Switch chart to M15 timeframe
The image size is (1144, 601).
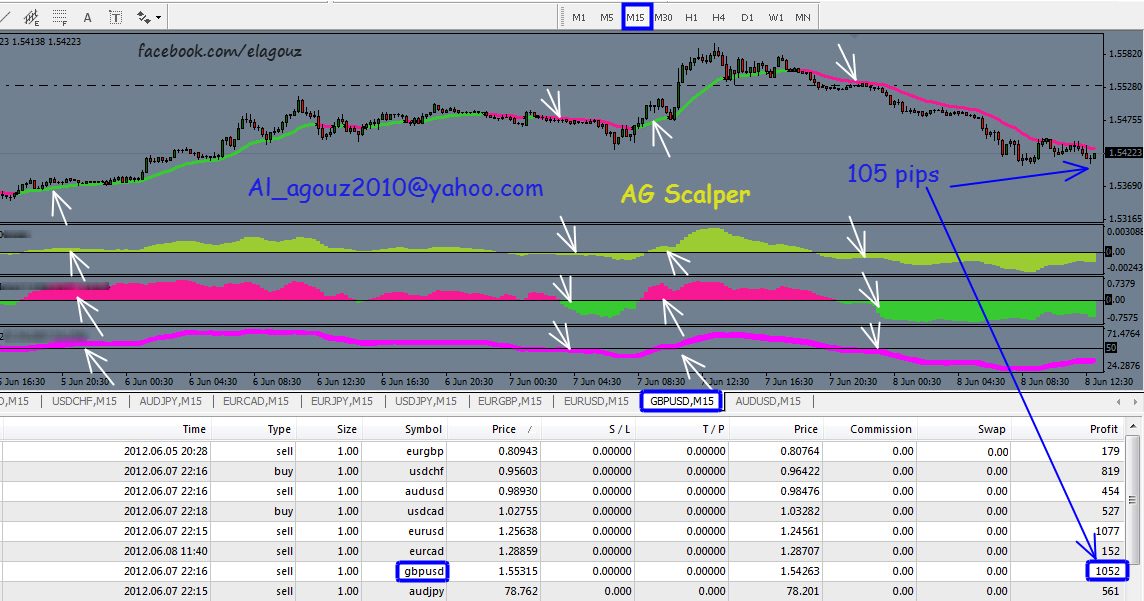635,17
